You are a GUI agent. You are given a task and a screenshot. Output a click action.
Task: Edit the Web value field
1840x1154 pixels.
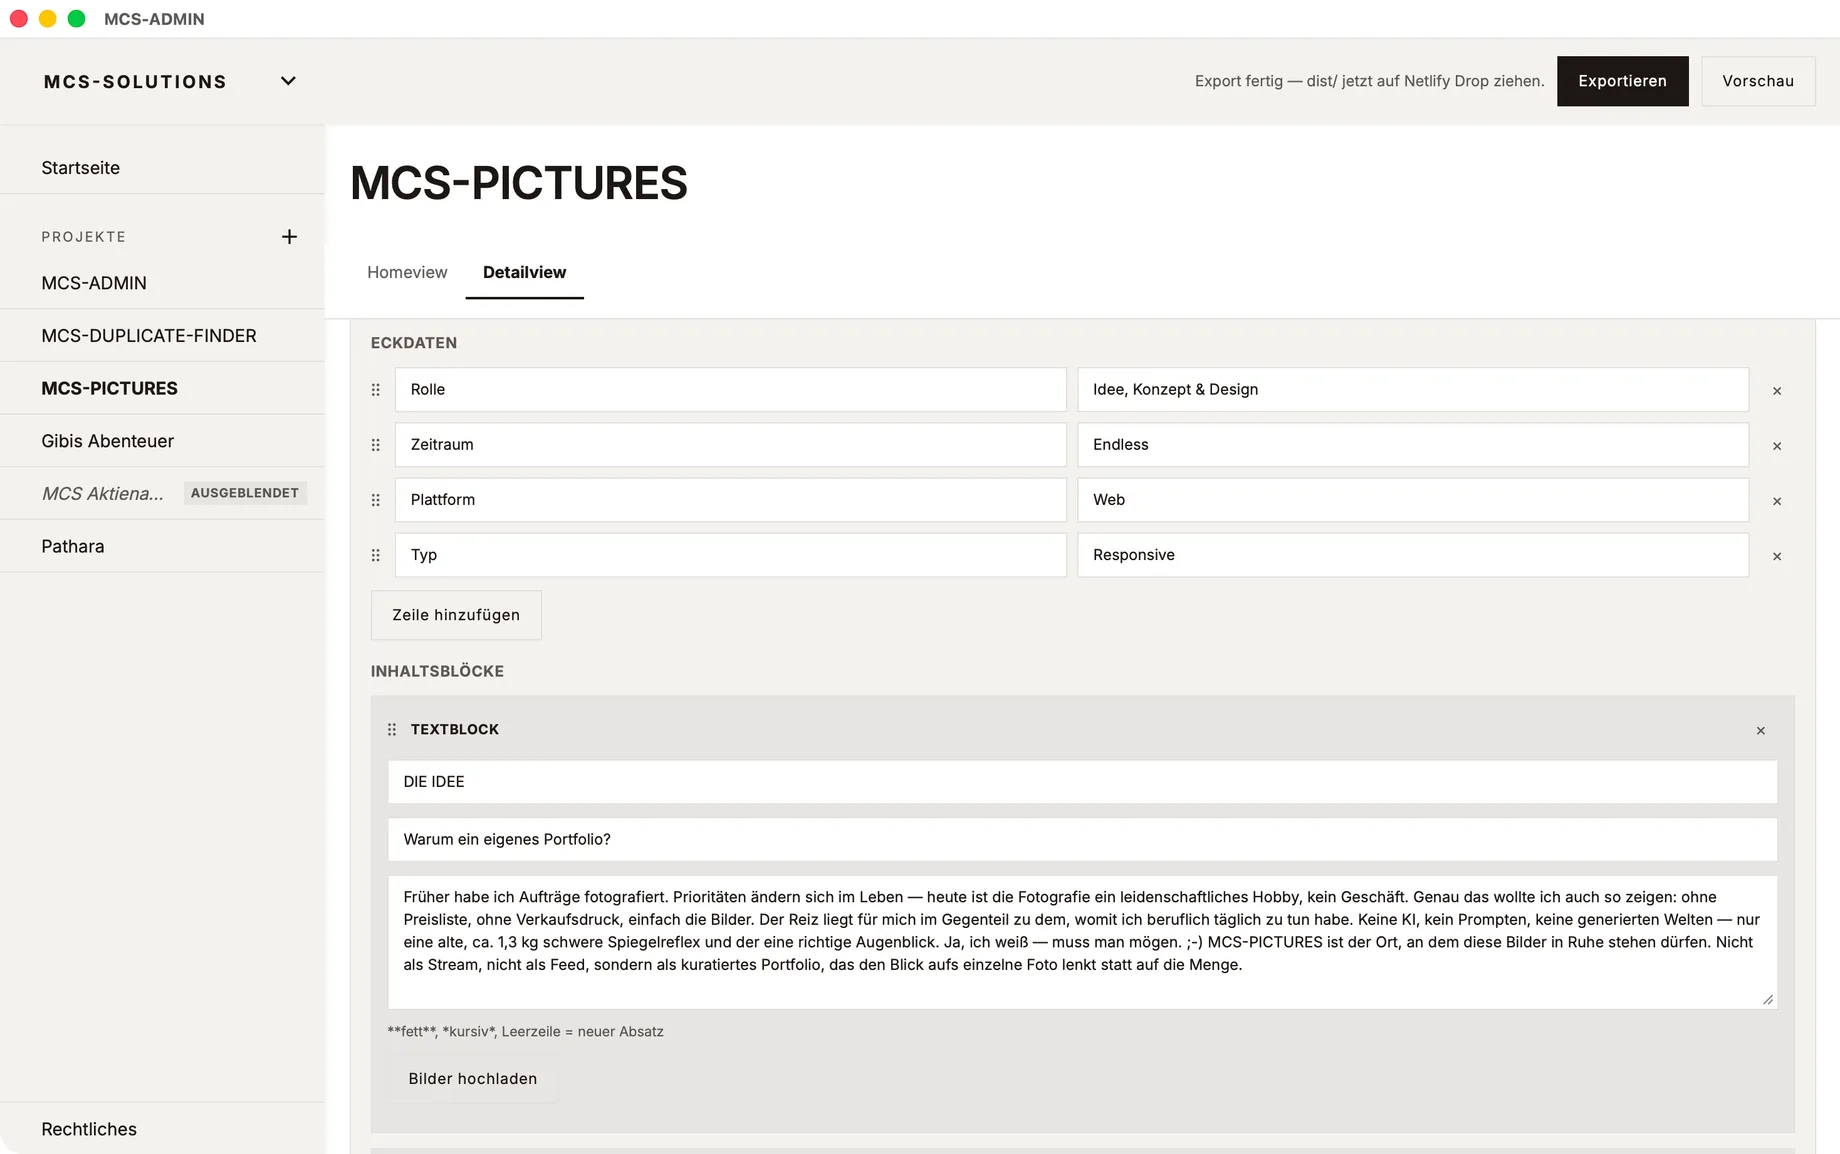(1413, 499)
